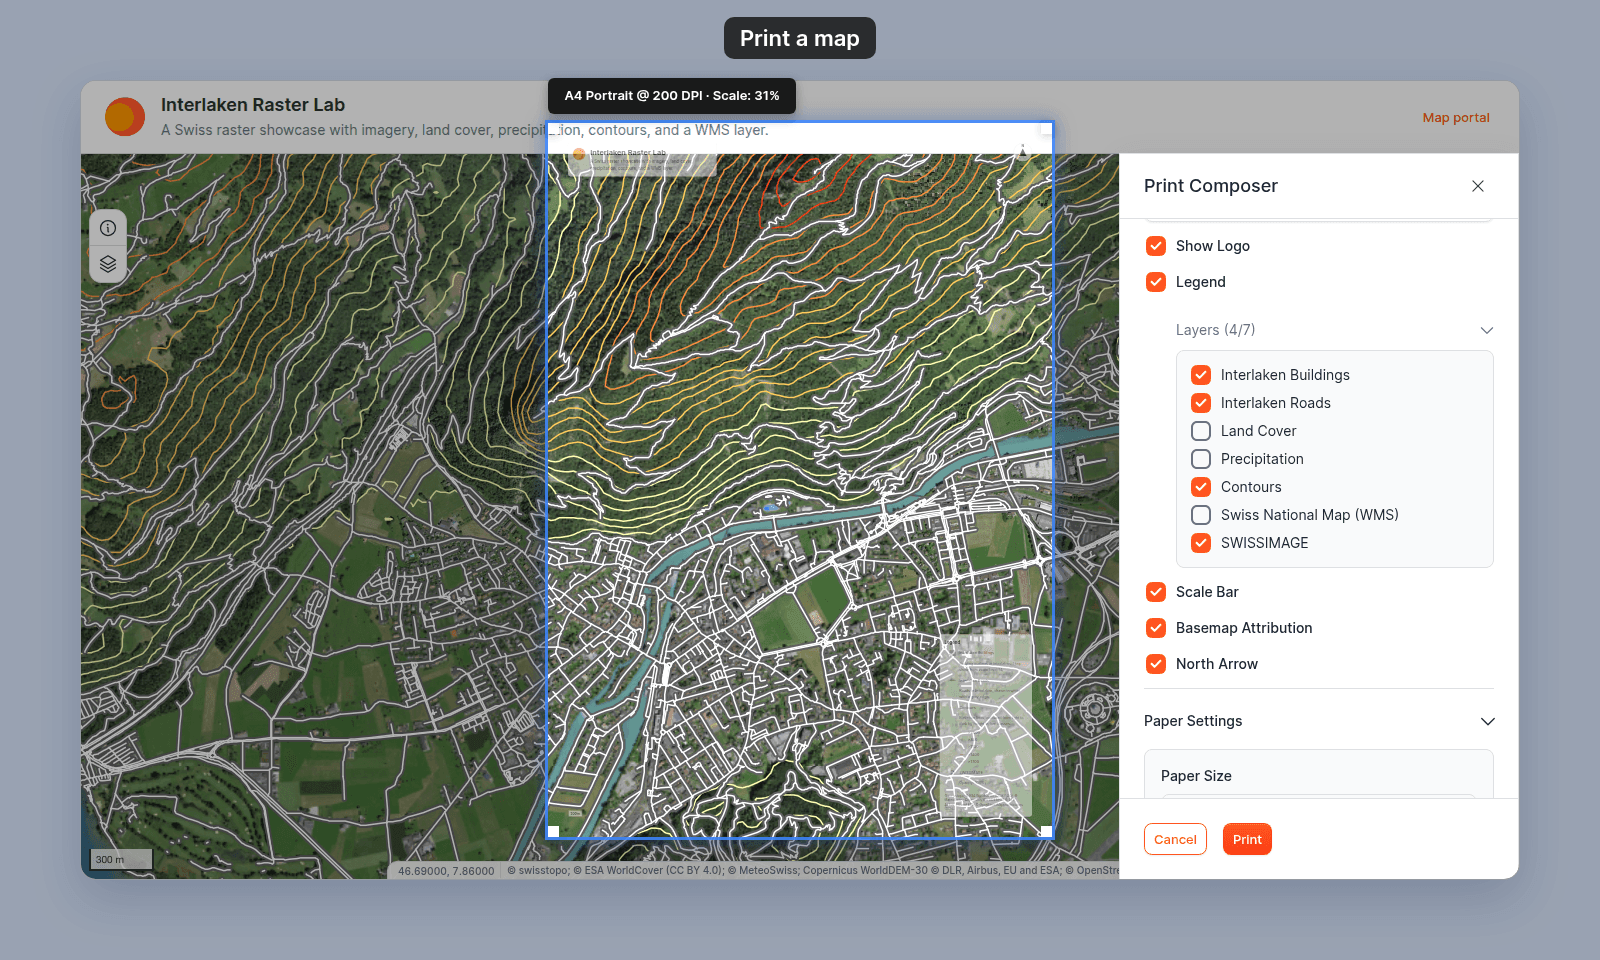Click the swisstopo attribution text
The width and height of the screenshot is (1600, 960).
538,870
